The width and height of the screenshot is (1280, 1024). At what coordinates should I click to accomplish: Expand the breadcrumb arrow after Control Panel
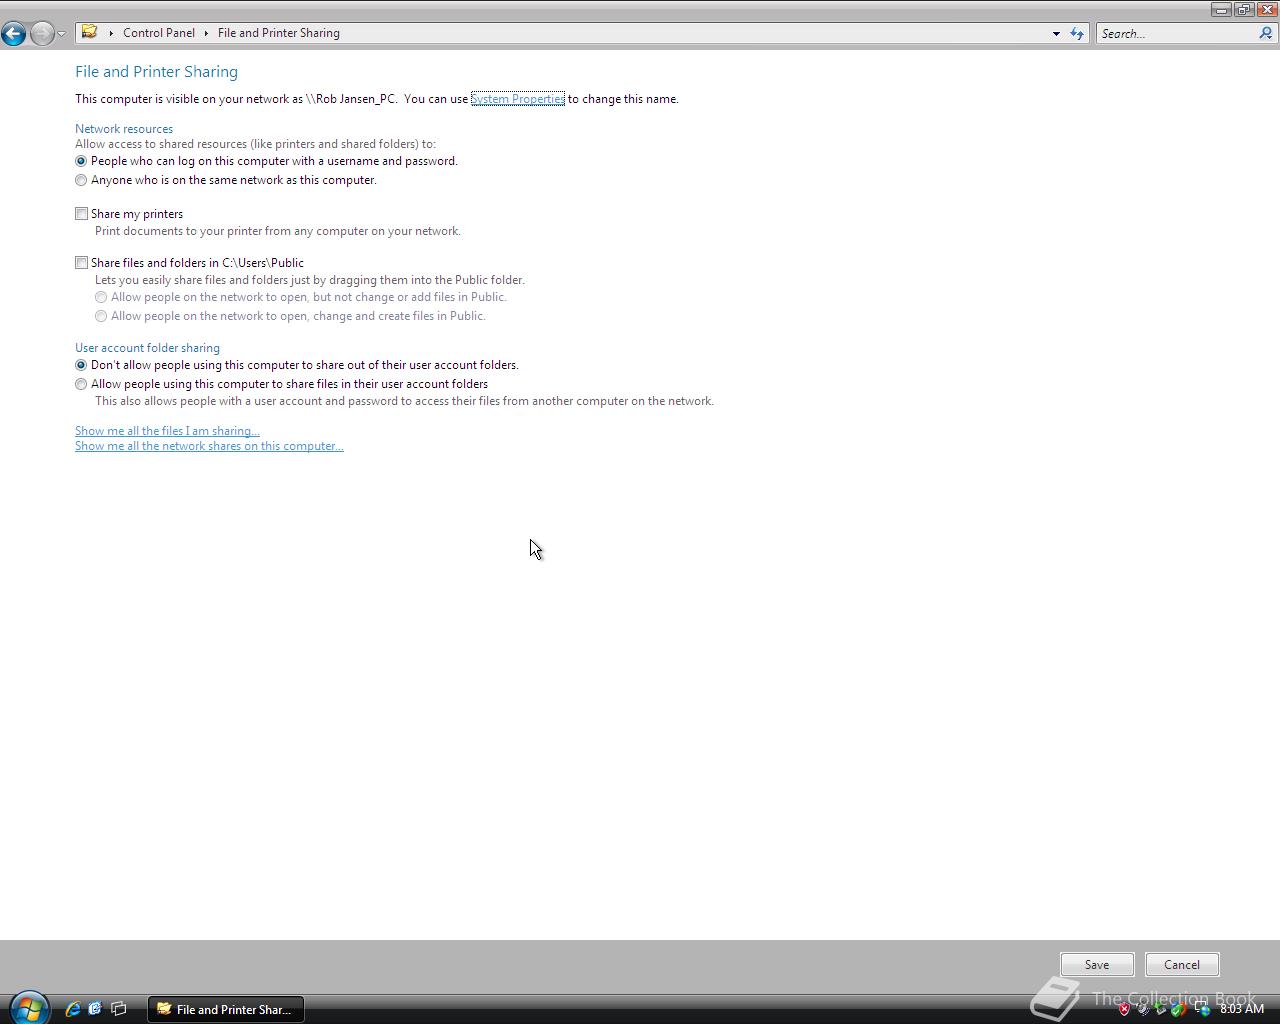(x=206, y=33)
